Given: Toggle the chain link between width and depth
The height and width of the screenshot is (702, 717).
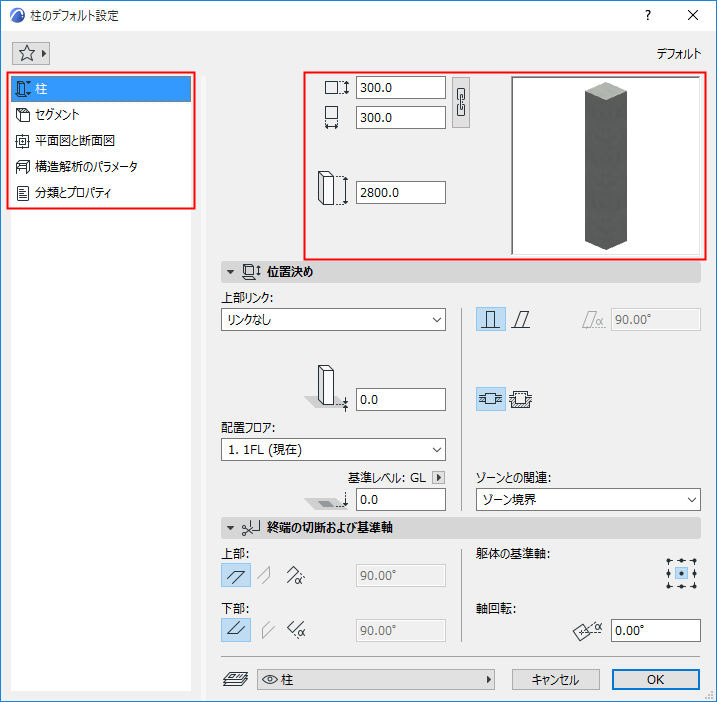Looking at the screenshot, I should (460, 102).
